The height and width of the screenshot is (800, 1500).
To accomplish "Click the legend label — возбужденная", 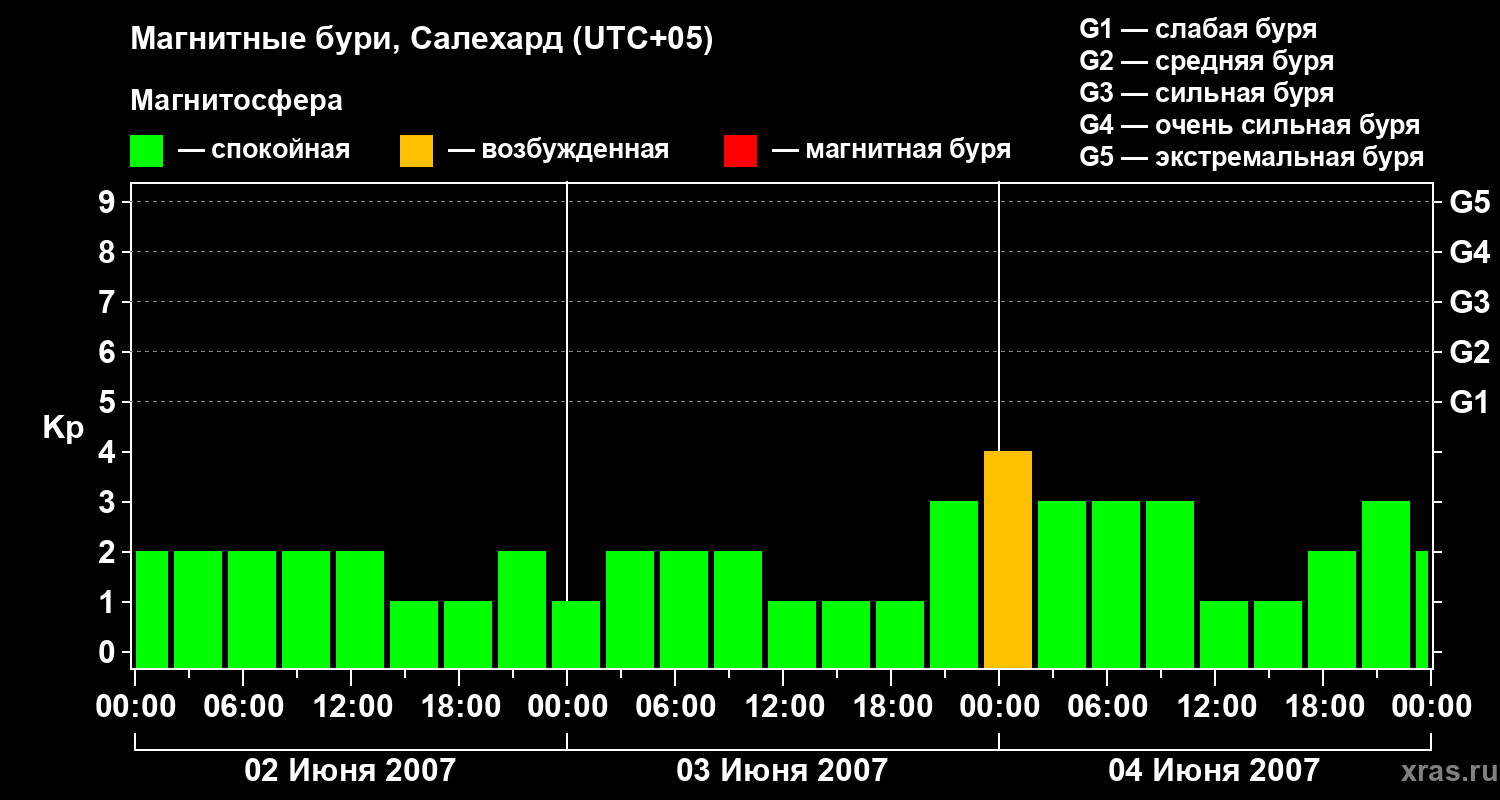I will click(558, 150).
